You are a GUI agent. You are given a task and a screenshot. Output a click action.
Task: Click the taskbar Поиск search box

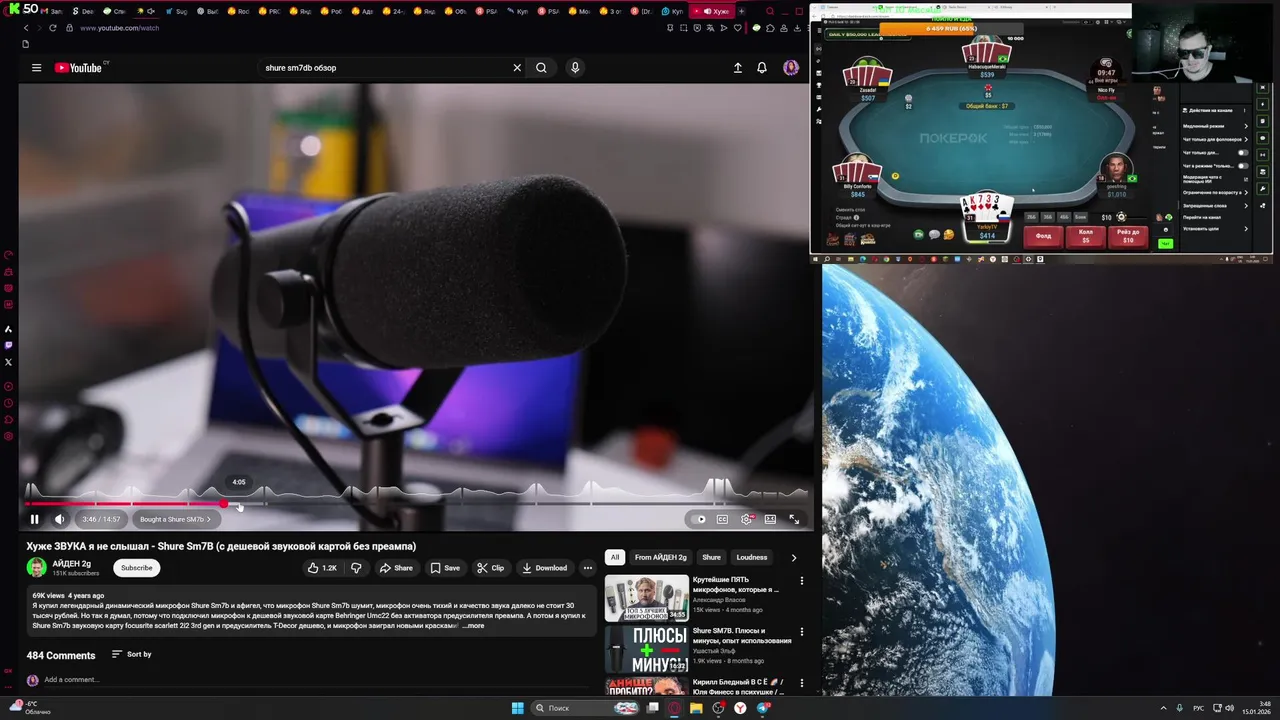[584, 708]
